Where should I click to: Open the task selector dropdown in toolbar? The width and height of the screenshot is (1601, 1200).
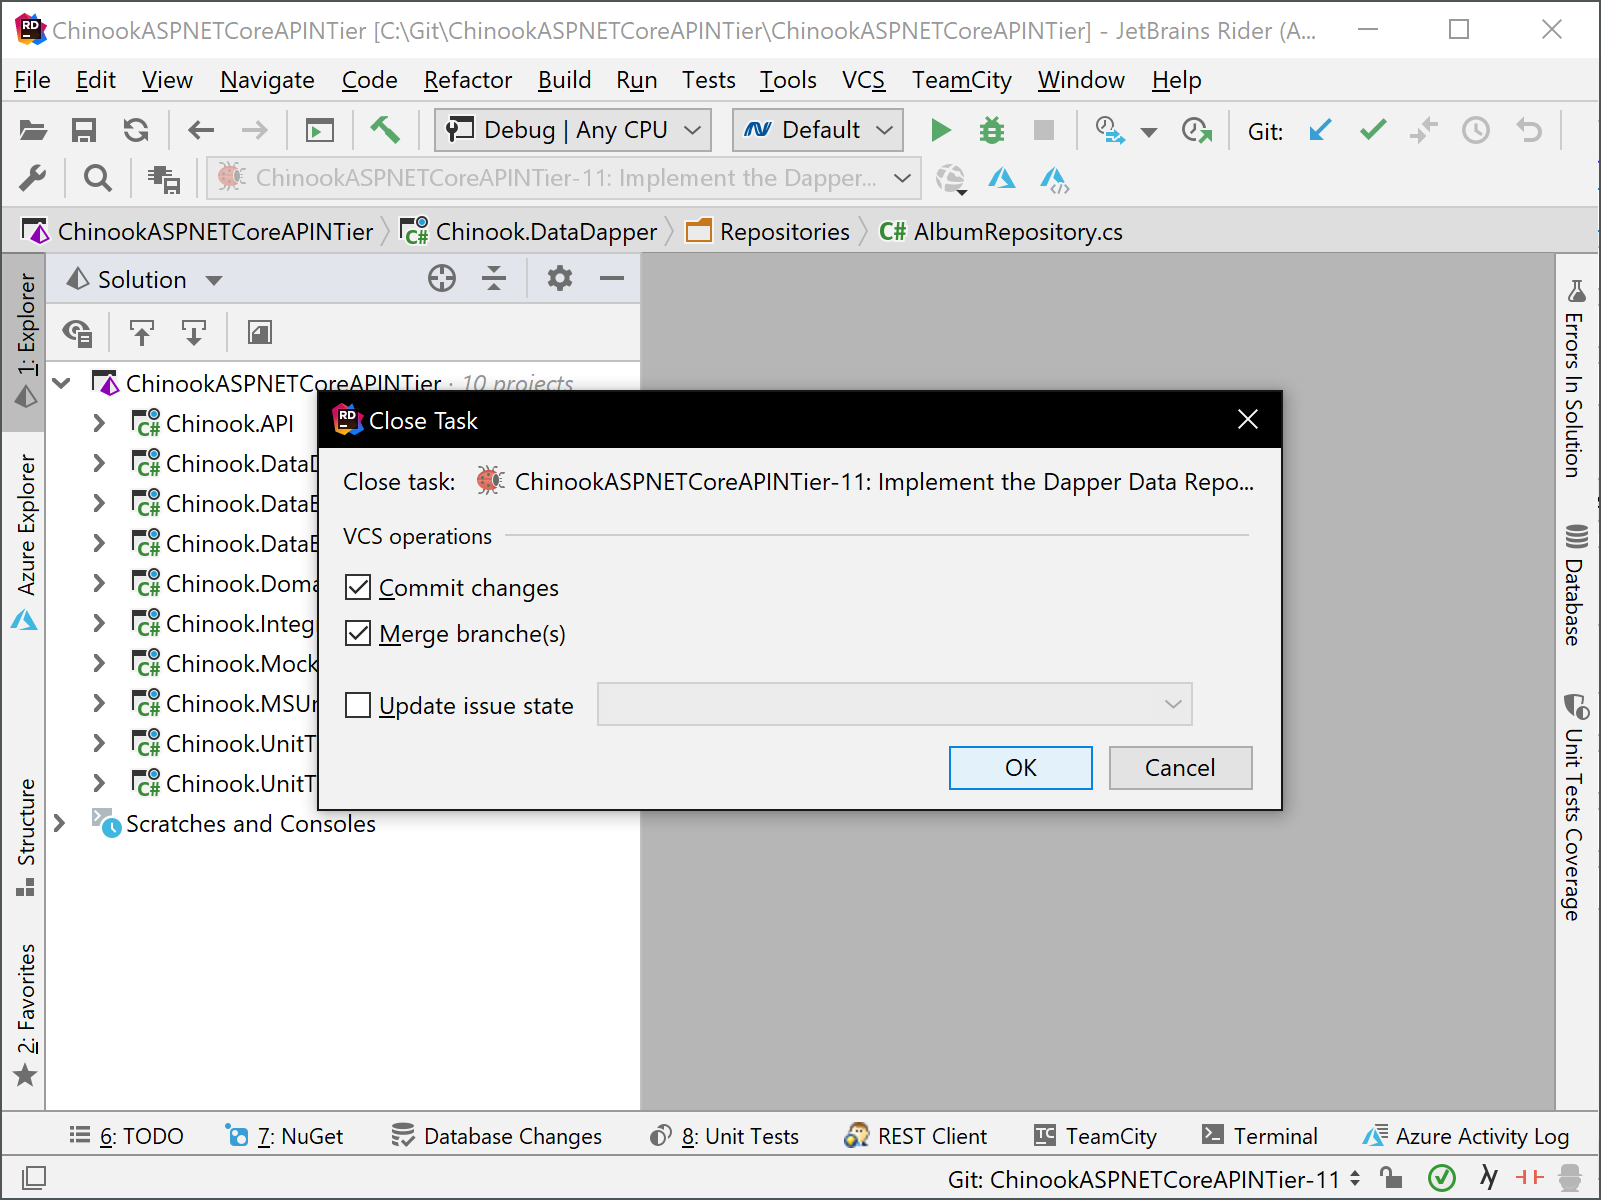[564, 178]
